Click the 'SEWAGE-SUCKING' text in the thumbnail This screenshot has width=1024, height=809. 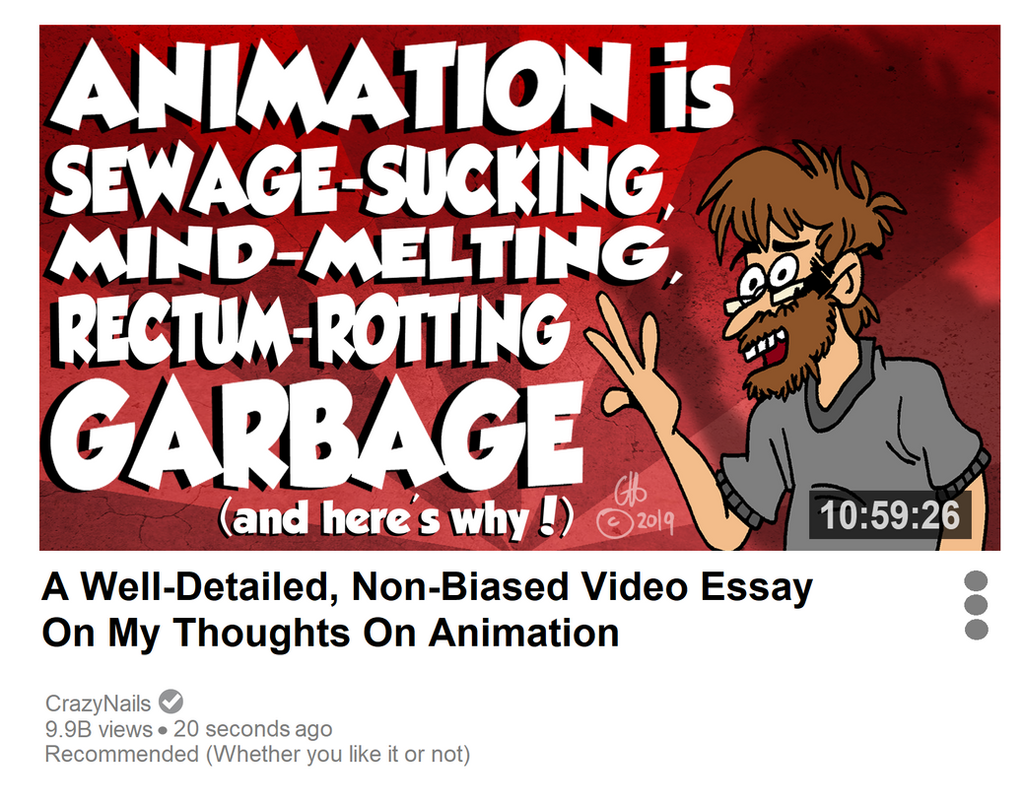[x=358, y=180]
